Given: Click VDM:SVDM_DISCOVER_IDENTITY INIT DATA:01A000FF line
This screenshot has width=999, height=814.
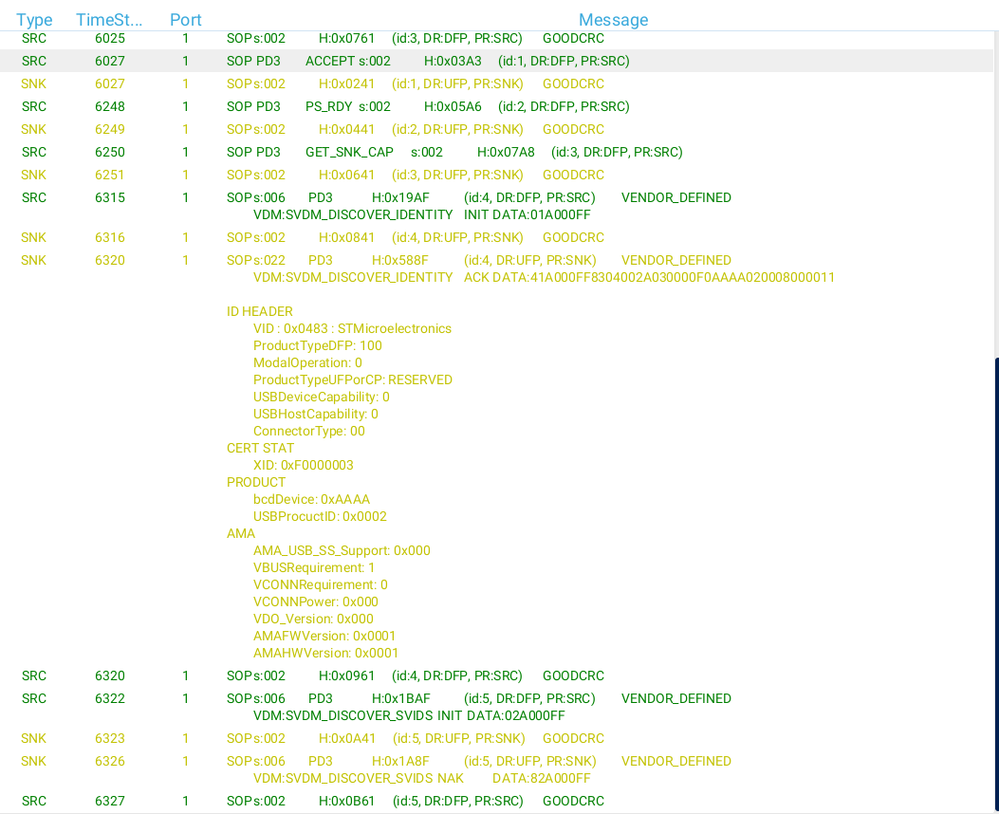Looking at the screenshot, I should (422, 215).
